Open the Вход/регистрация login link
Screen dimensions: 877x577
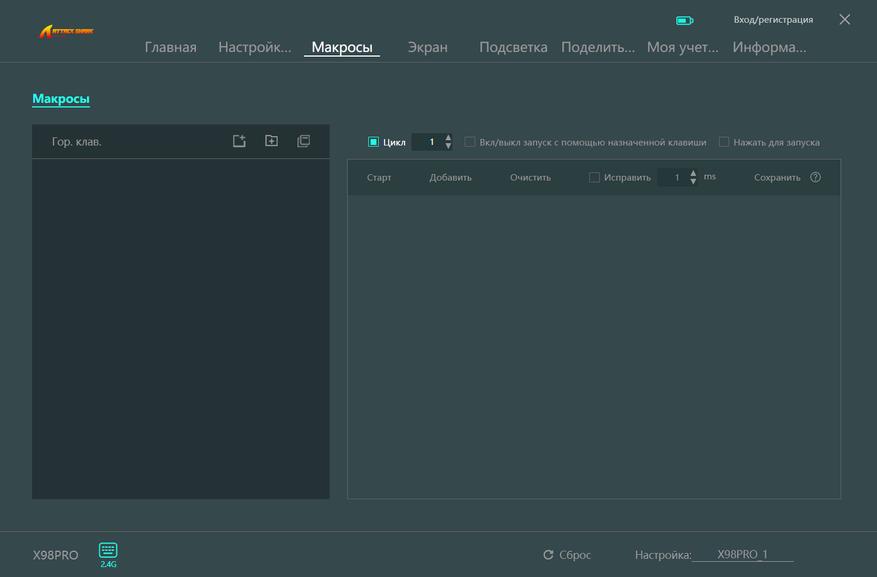point(773,20)
